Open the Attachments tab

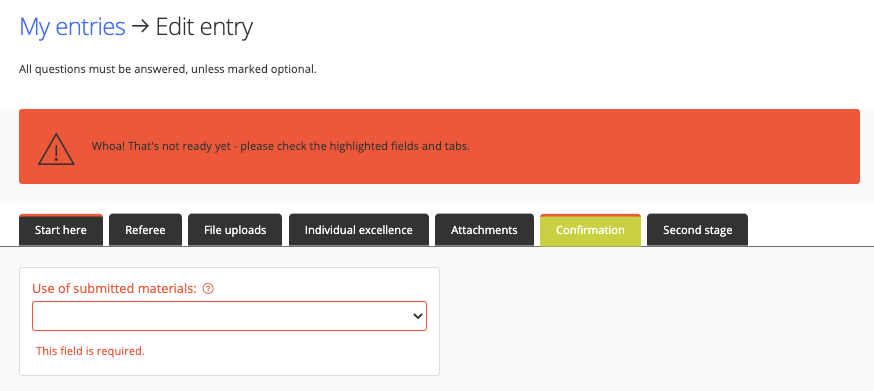pos(484,230)
